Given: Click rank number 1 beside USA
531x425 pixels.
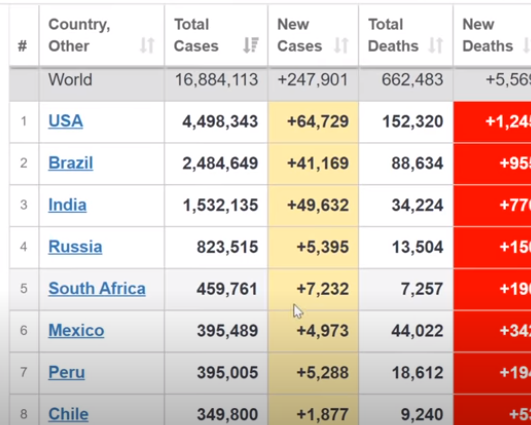Looking at the screenshot, I should click(x=23, y=121).
